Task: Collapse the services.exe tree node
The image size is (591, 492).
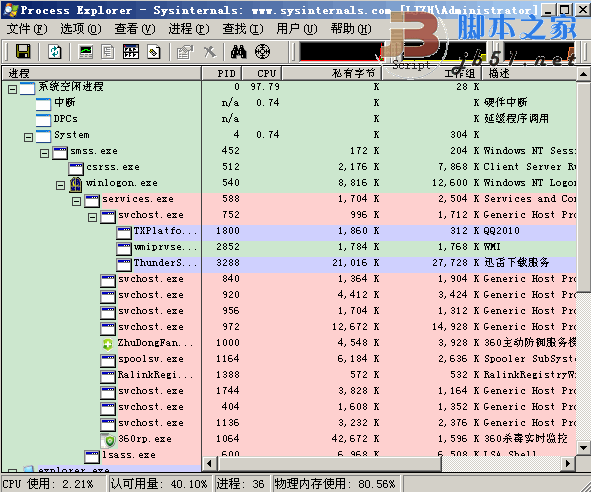Action: 77,201
